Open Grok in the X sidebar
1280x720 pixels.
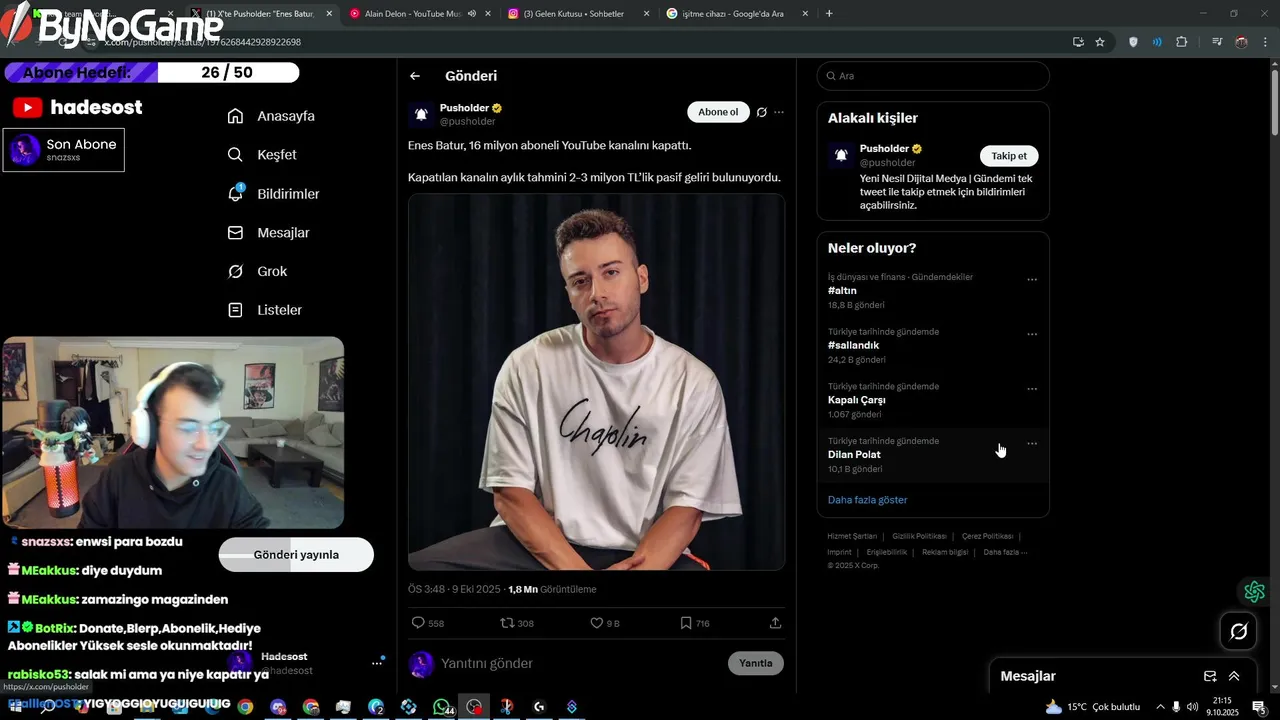tap(257, 272)
